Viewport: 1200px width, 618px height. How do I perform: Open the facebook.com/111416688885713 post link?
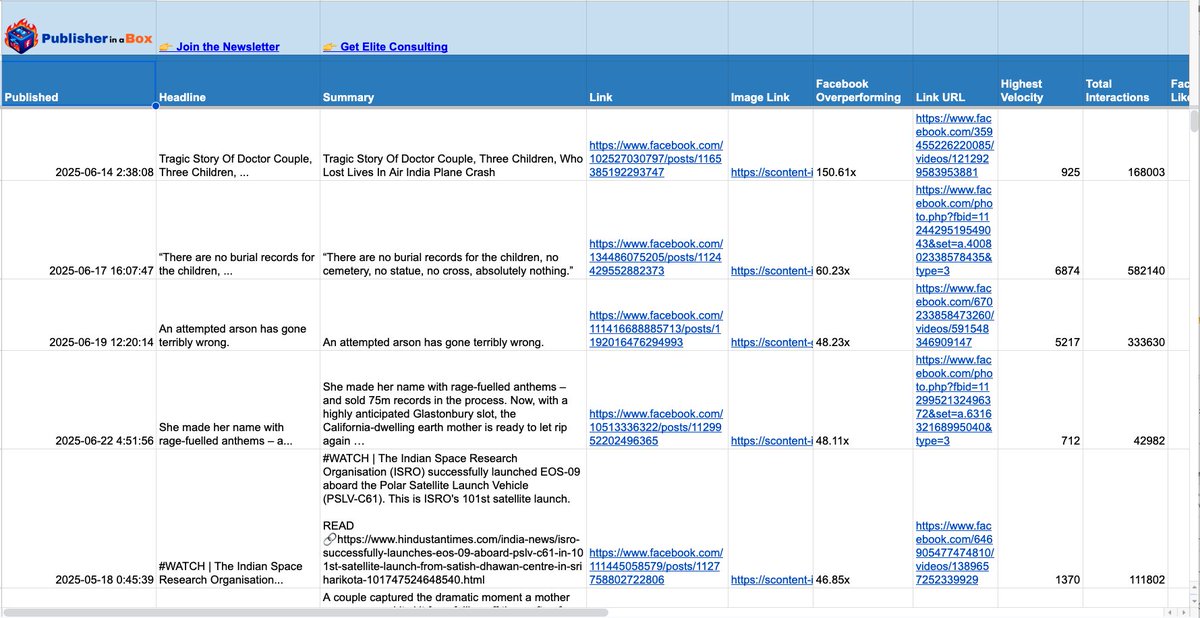click(x=656, y=328)
